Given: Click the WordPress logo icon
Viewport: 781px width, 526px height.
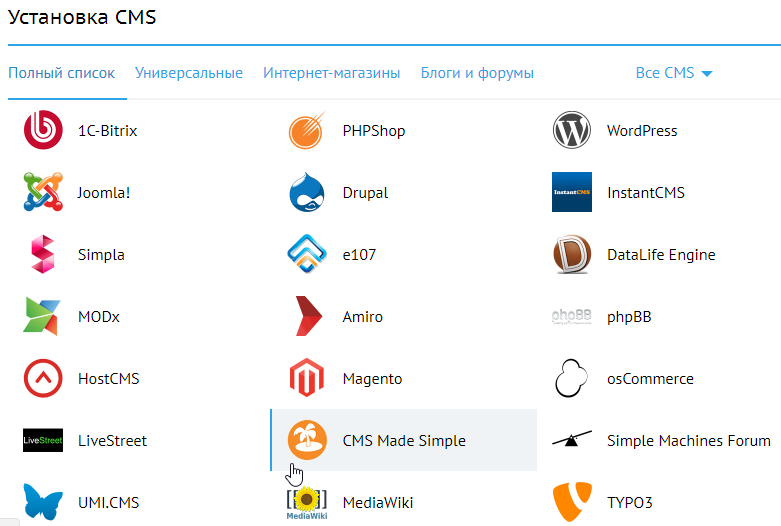Looking at the screenshot, I should 572,130.
